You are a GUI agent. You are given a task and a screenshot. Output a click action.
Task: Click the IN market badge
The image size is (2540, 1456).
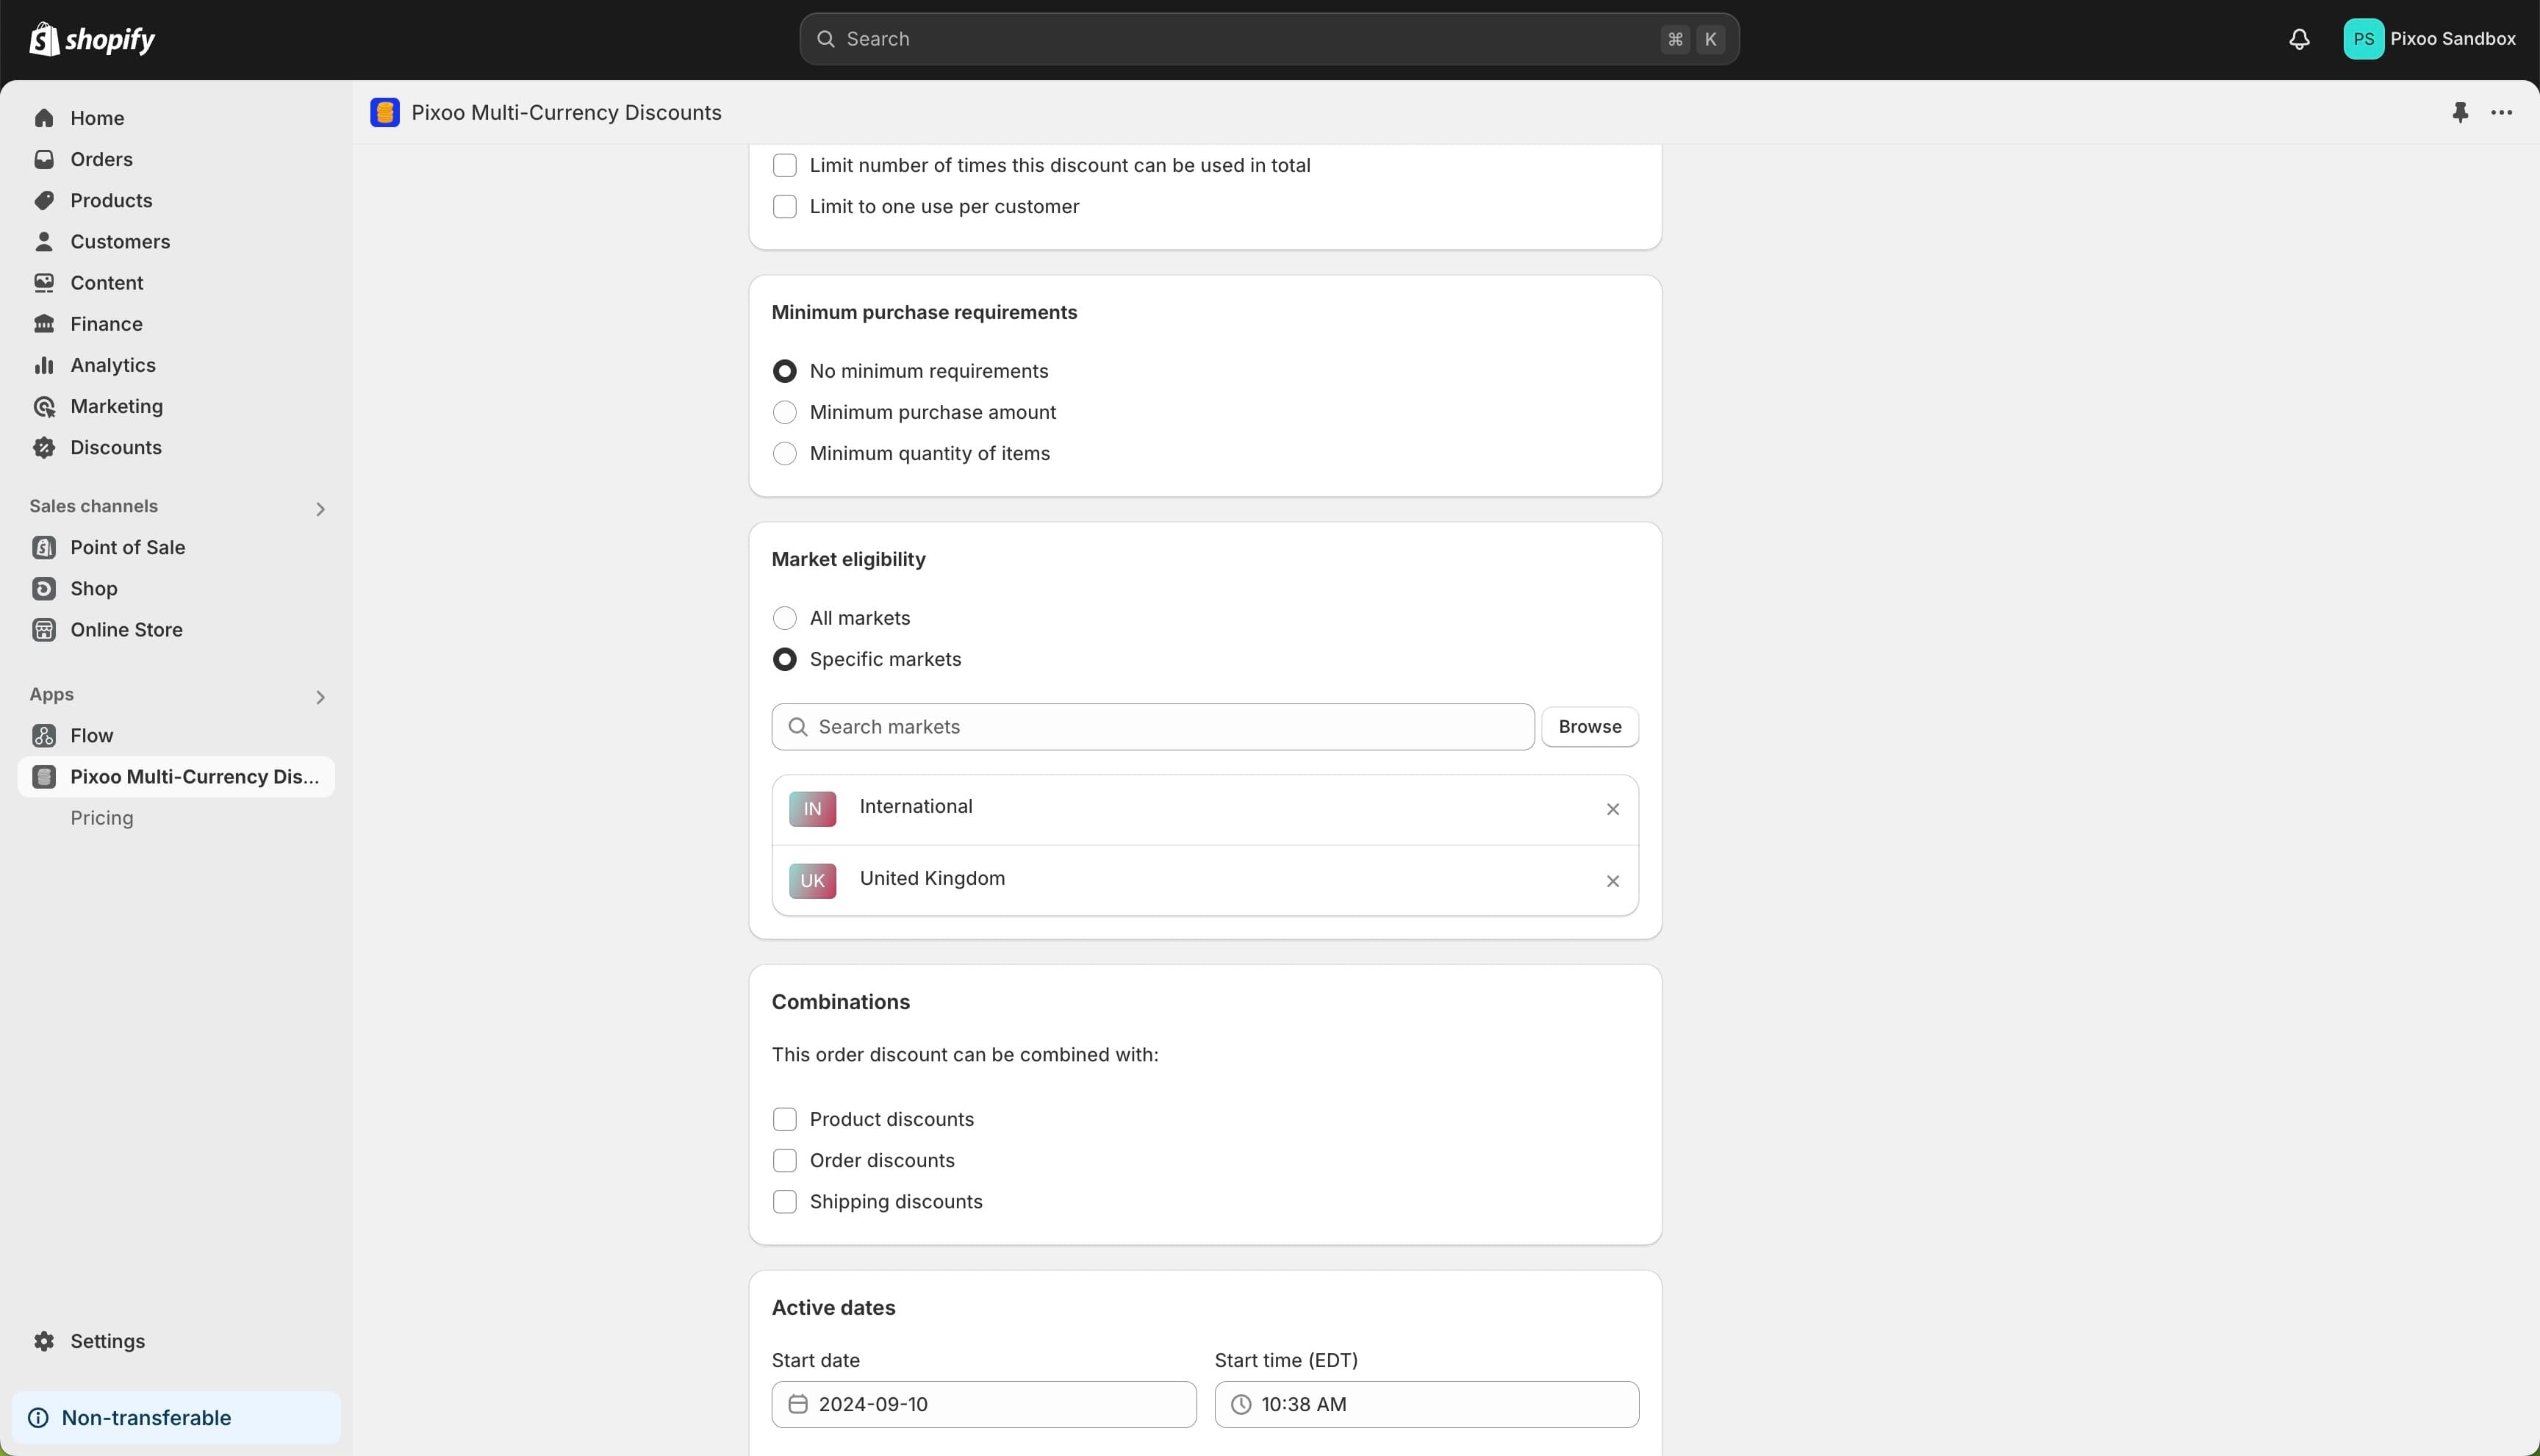[x=812, y=809]
